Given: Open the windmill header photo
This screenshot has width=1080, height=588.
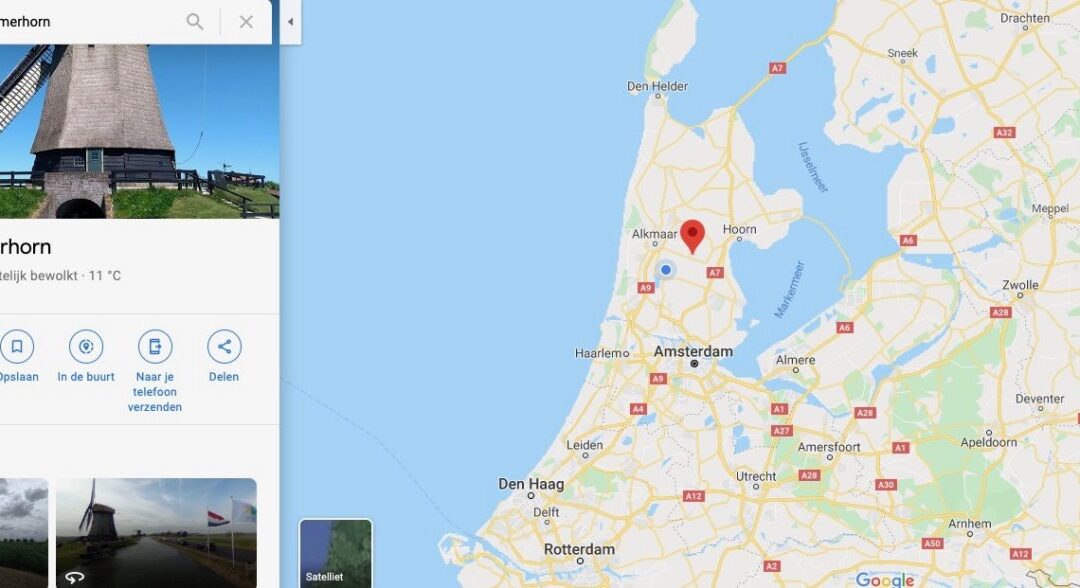Looking at the screenshot, I should [139, 132].
